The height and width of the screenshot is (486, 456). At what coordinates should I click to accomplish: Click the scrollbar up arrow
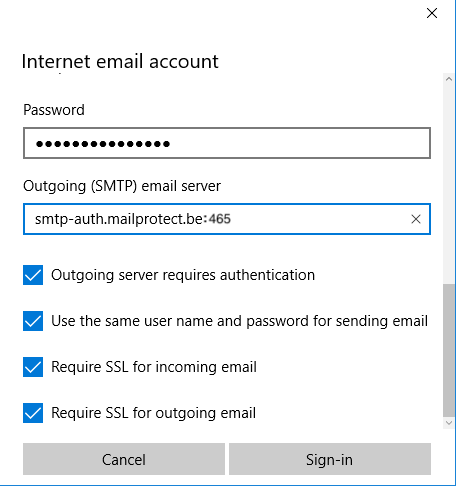(x=449, y=79)
